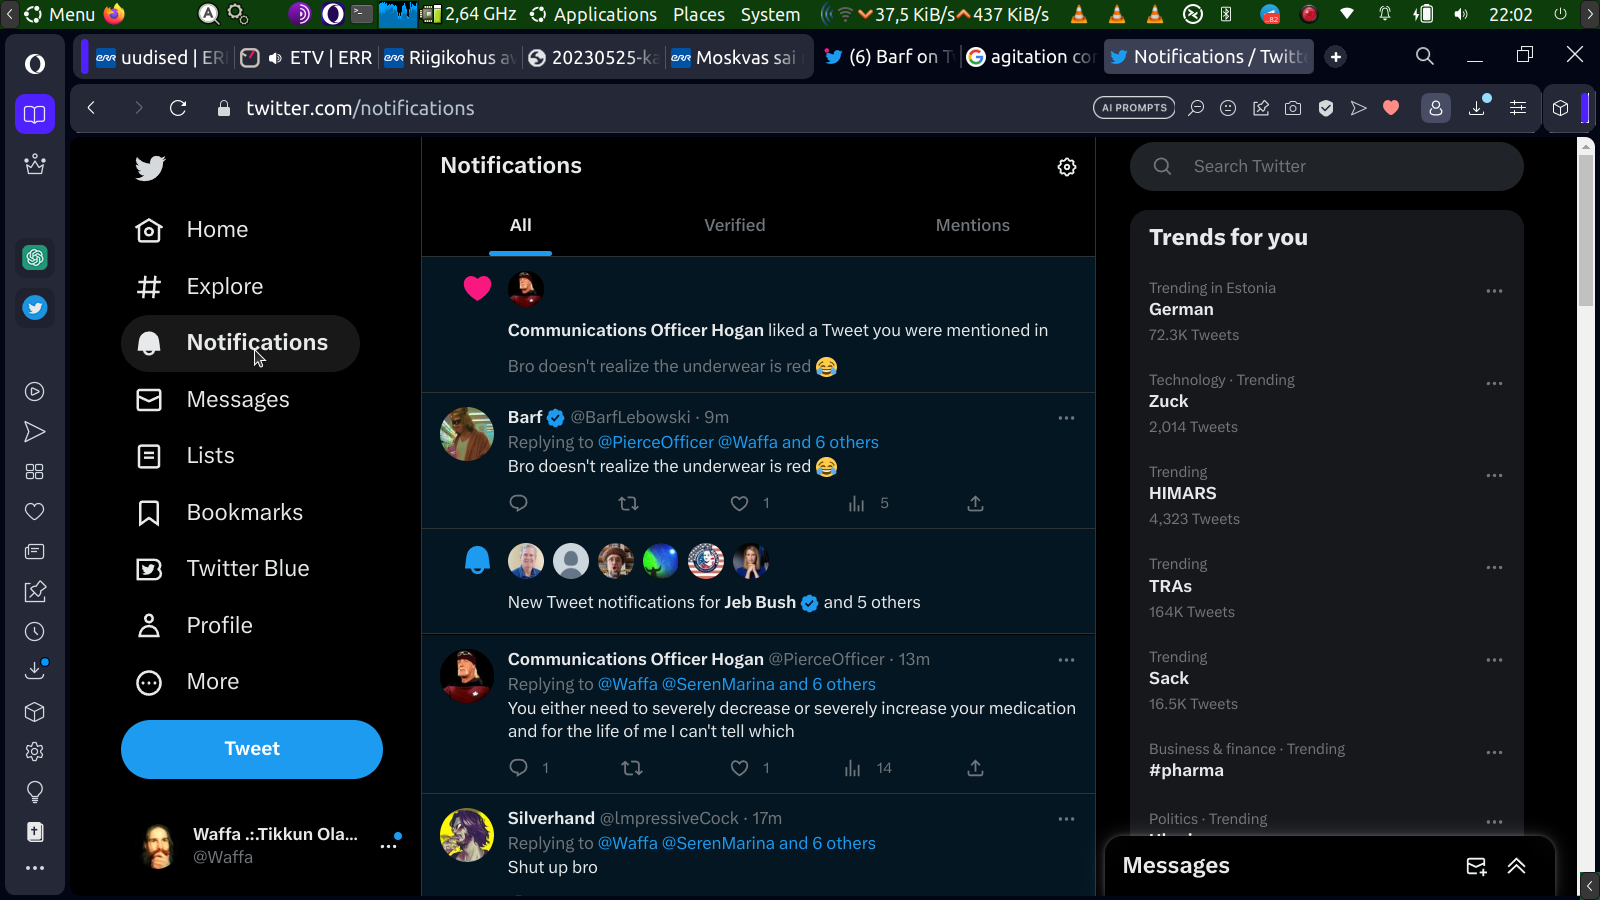Open ChatGPT in Opera sidebar
The height and width of the screenshot is (900, 1600).
35,258
